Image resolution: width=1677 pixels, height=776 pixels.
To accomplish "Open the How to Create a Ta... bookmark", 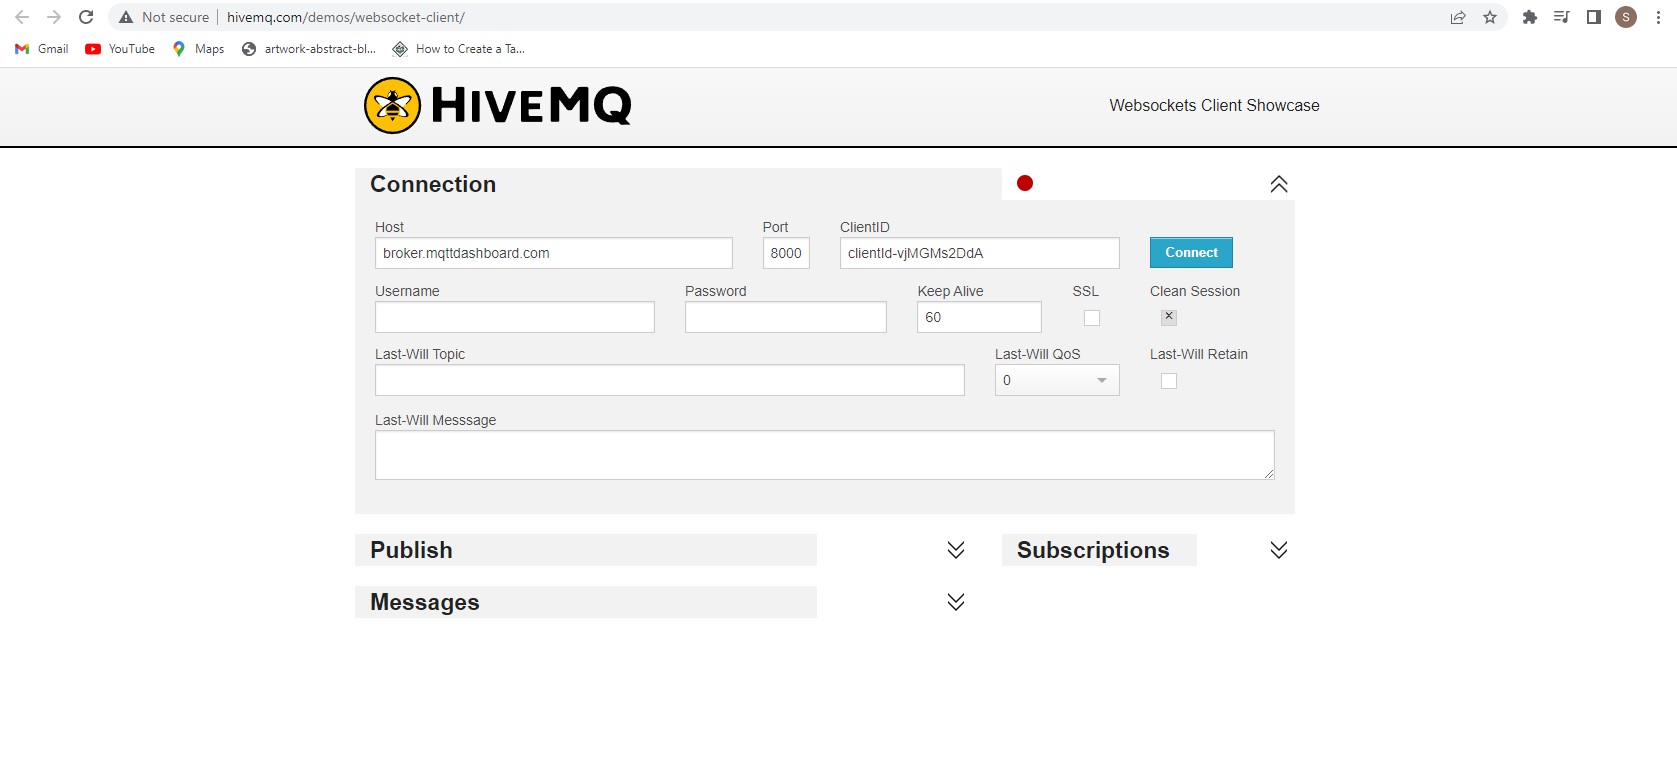I will tap(459, 49).
